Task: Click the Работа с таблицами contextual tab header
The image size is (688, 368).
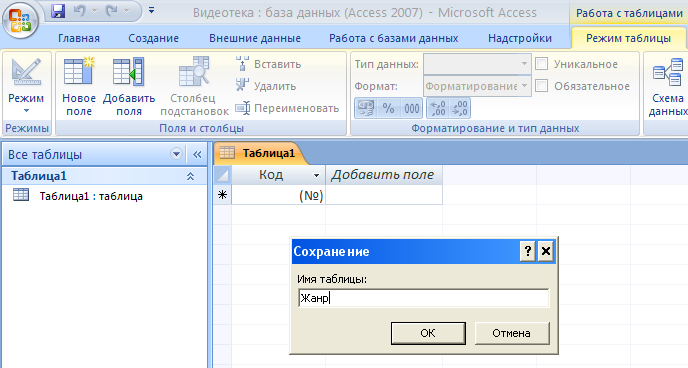Action: (629, 13)
